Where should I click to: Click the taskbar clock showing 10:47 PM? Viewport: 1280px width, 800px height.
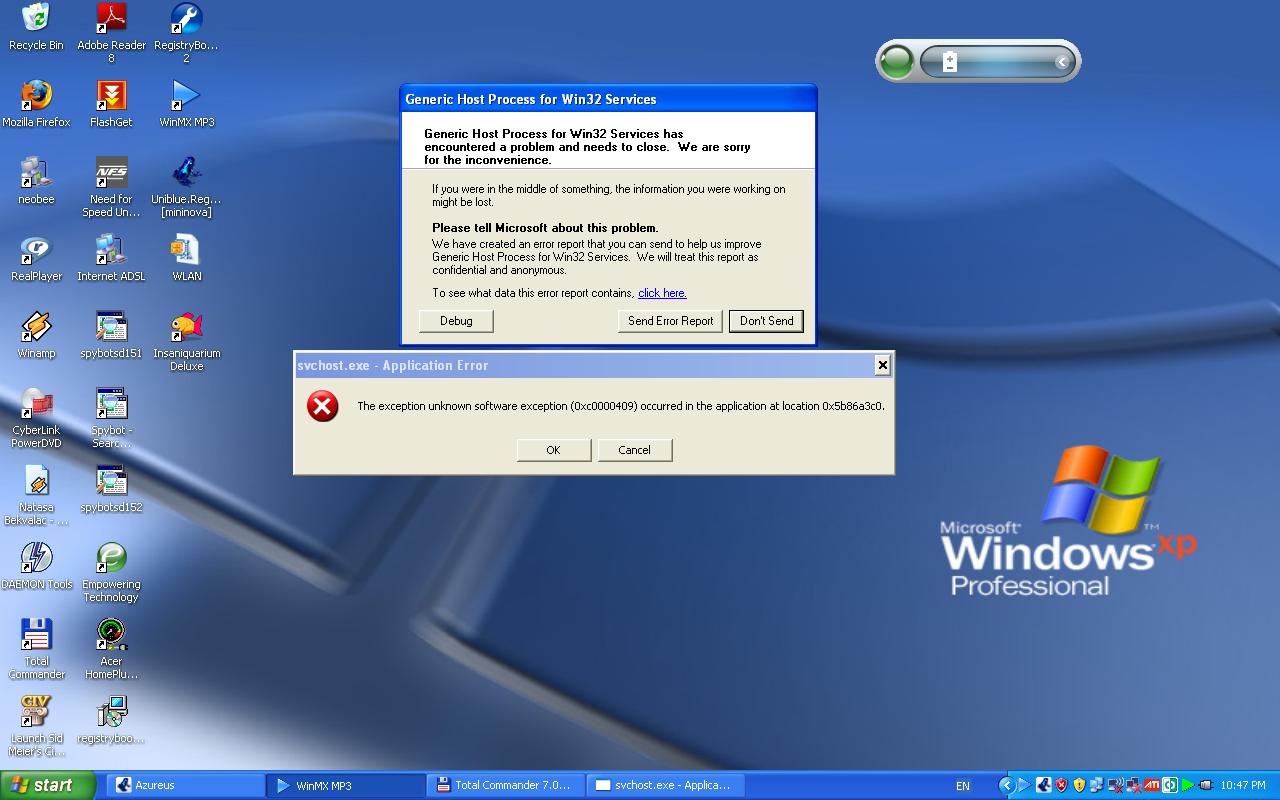tap(1243, 785)
